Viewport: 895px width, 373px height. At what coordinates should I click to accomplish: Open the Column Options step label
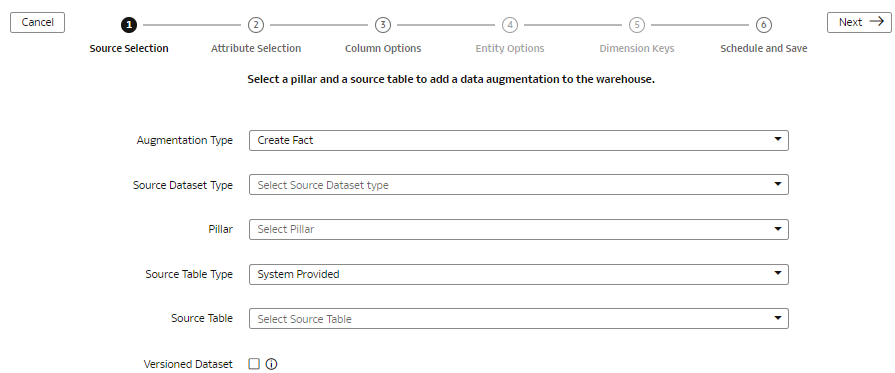[x=383, y=49]
